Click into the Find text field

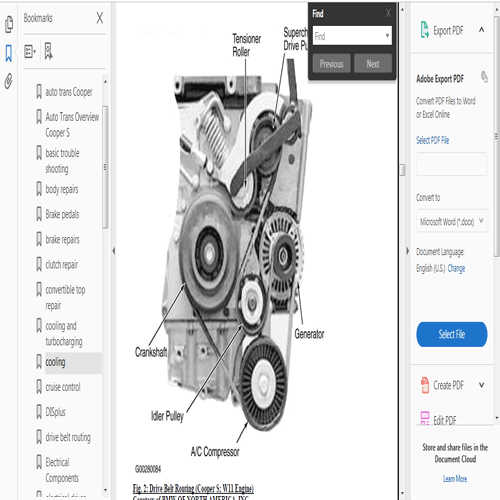click(348, 36)
